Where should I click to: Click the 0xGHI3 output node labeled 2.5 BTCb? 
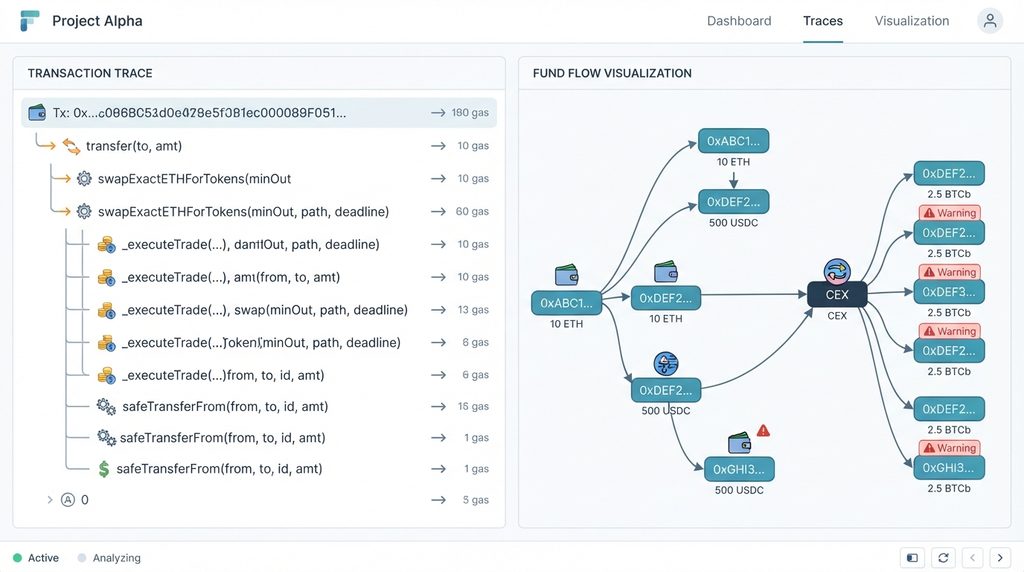tap(949, 468)
